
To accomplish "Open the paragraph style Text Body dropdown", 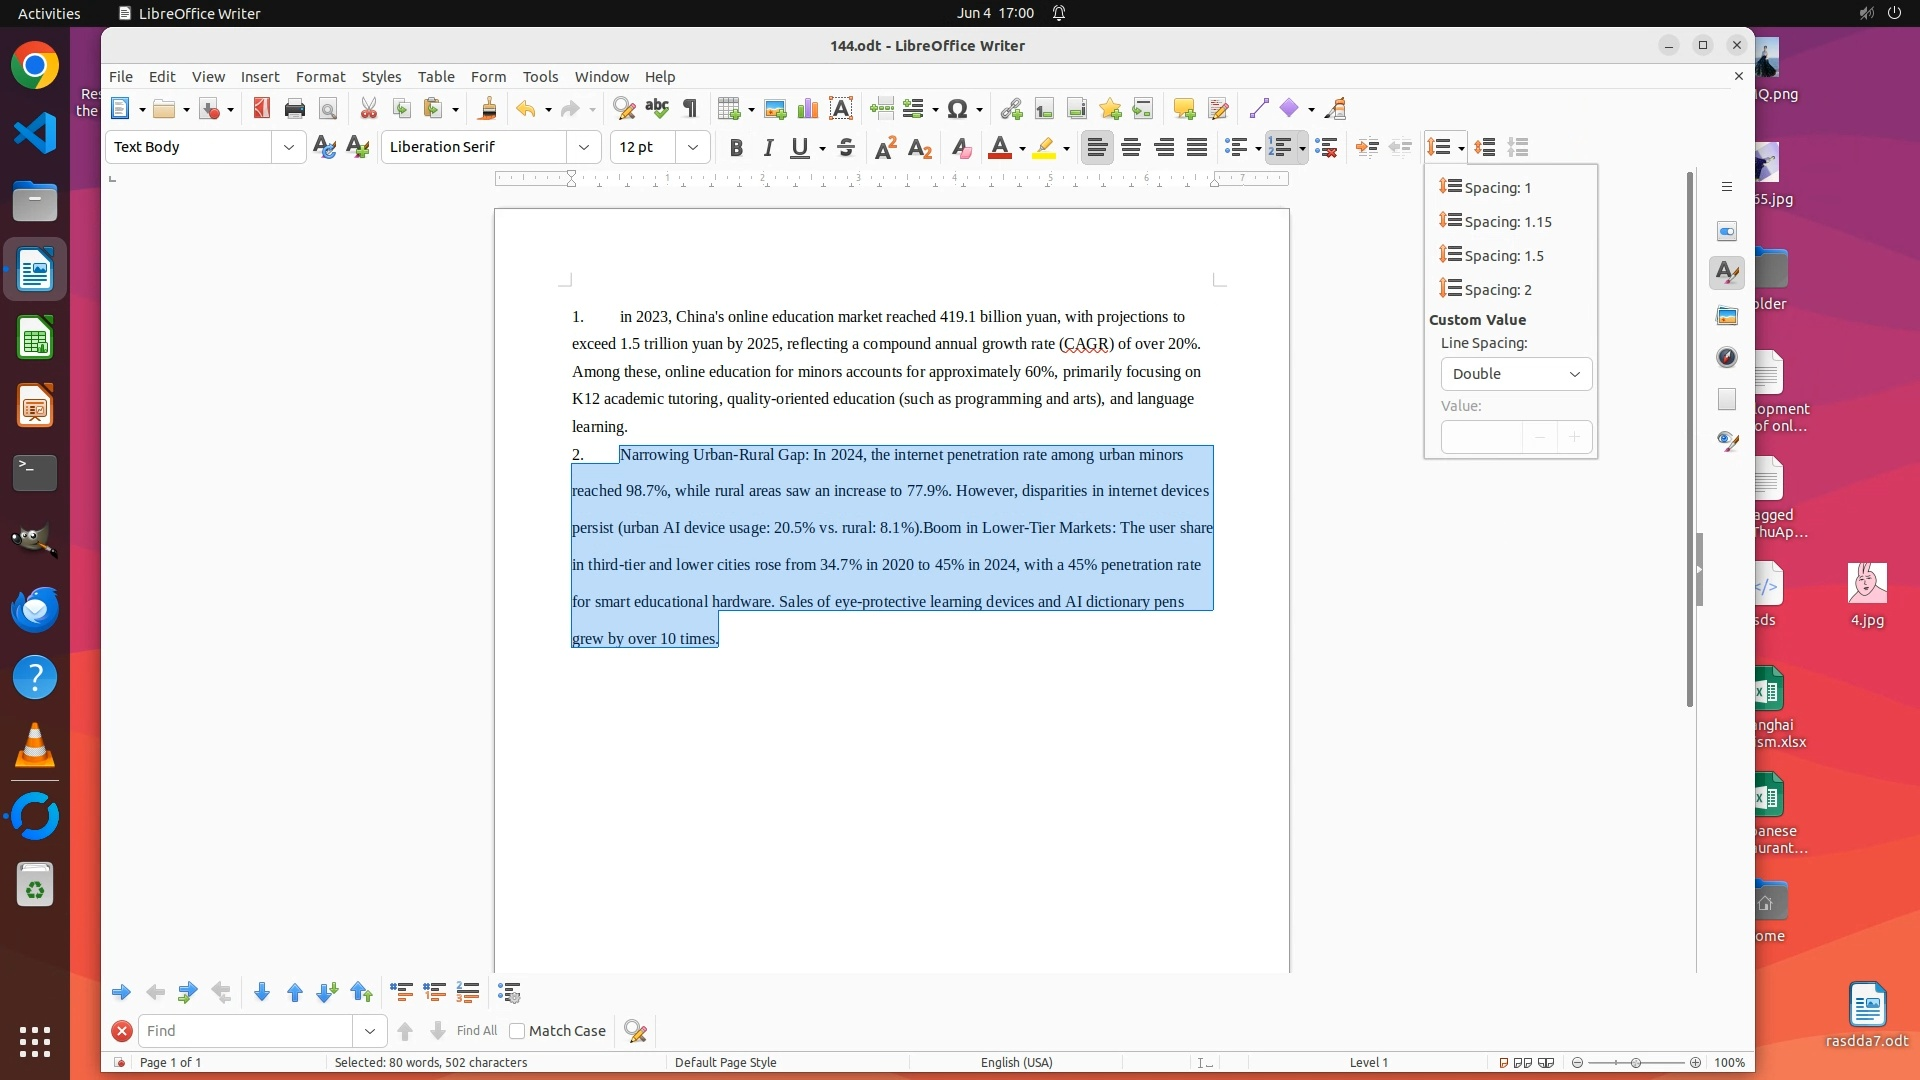I will tap(288, 148).
